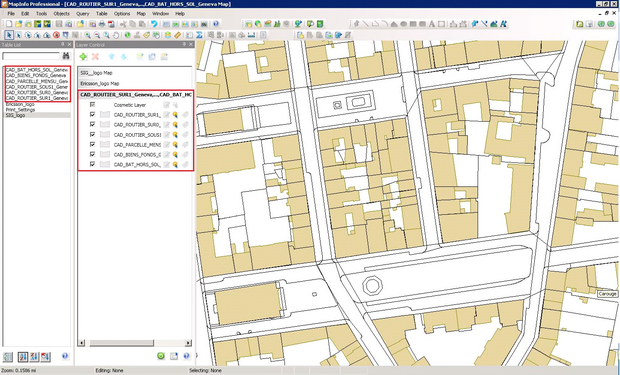Select the Zoom In magnifier tool
Viewport: 620px width, 375px height.
[x=87, y=35]
